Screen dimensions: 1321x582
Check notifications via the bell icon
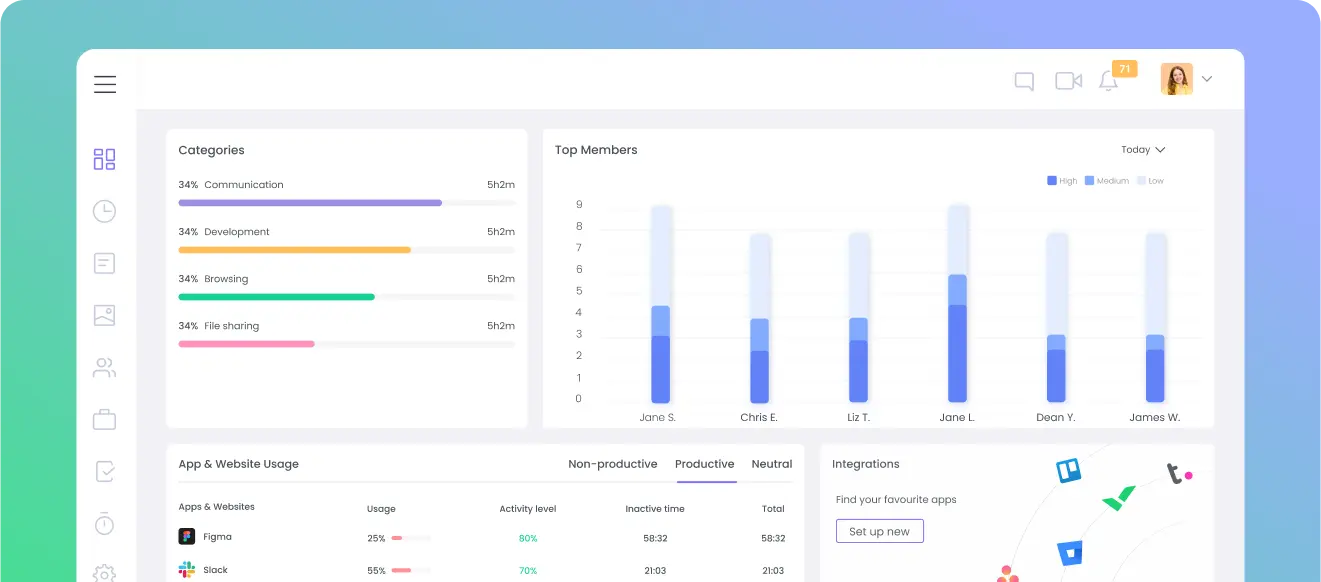(x=1108, y=81)
